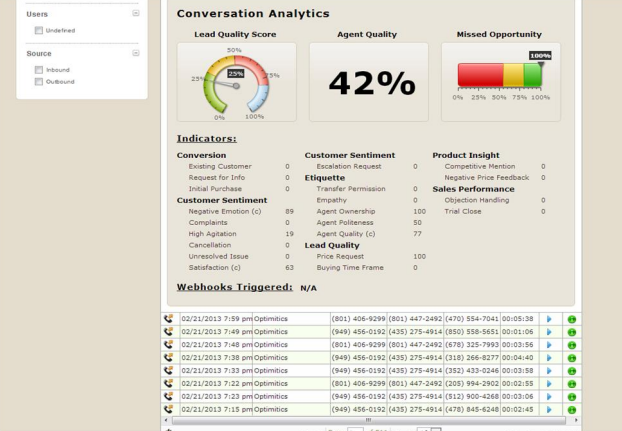This screenshot has width=622, height=431.
Task: Play the recording of the 7:22 pm call
Action: point(549,384)
